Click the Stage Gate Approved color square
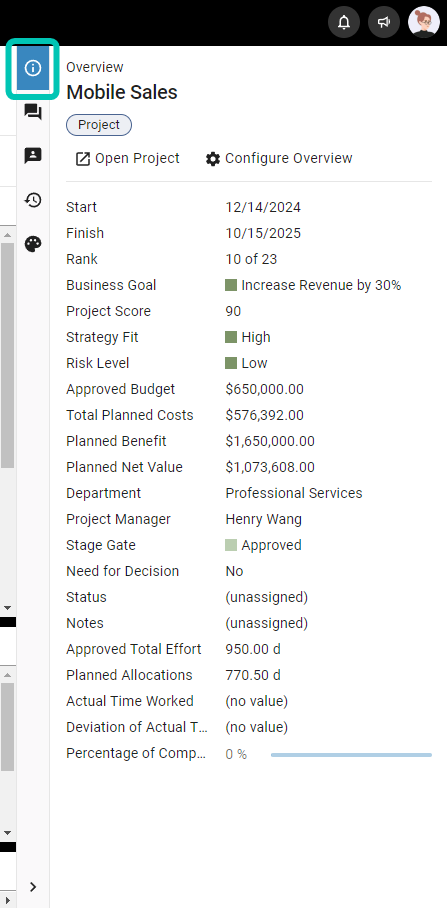Screen dimensions: 447x908 (x=231, y=545)
